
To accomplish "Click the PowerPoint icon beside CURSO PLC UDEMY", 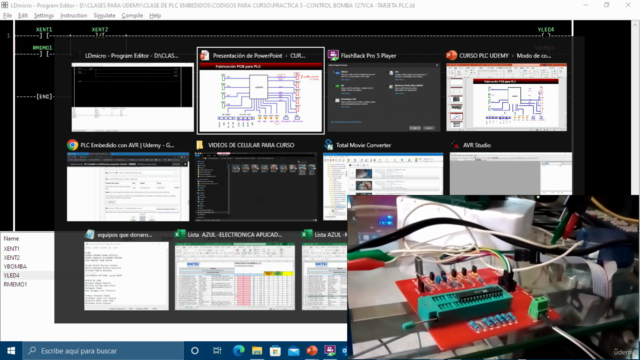I will 451,56.
